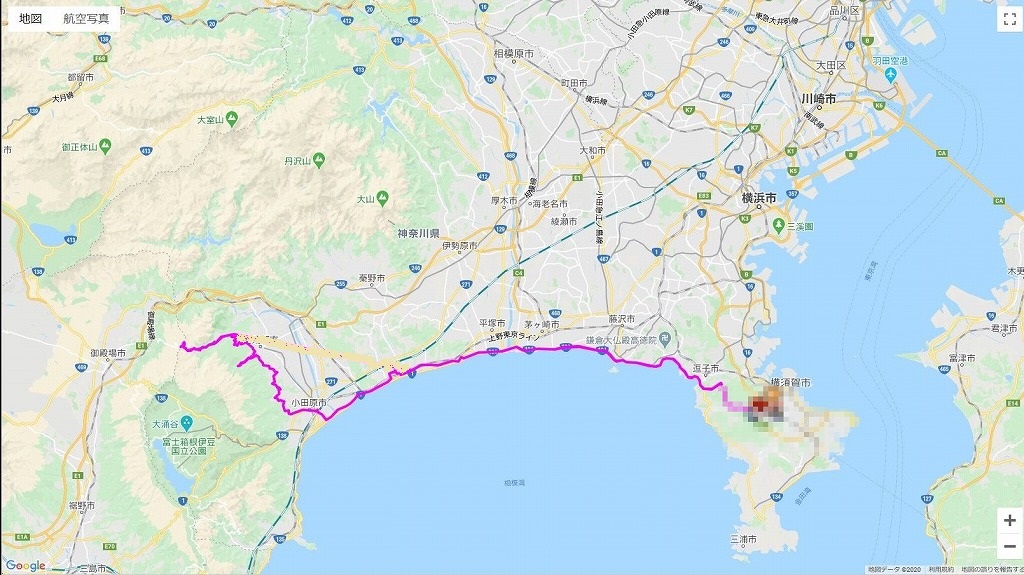Click the 三溪園 park marker
Image resolution: width=1024 pixels, height=575 pixels.
pos(778,225)
